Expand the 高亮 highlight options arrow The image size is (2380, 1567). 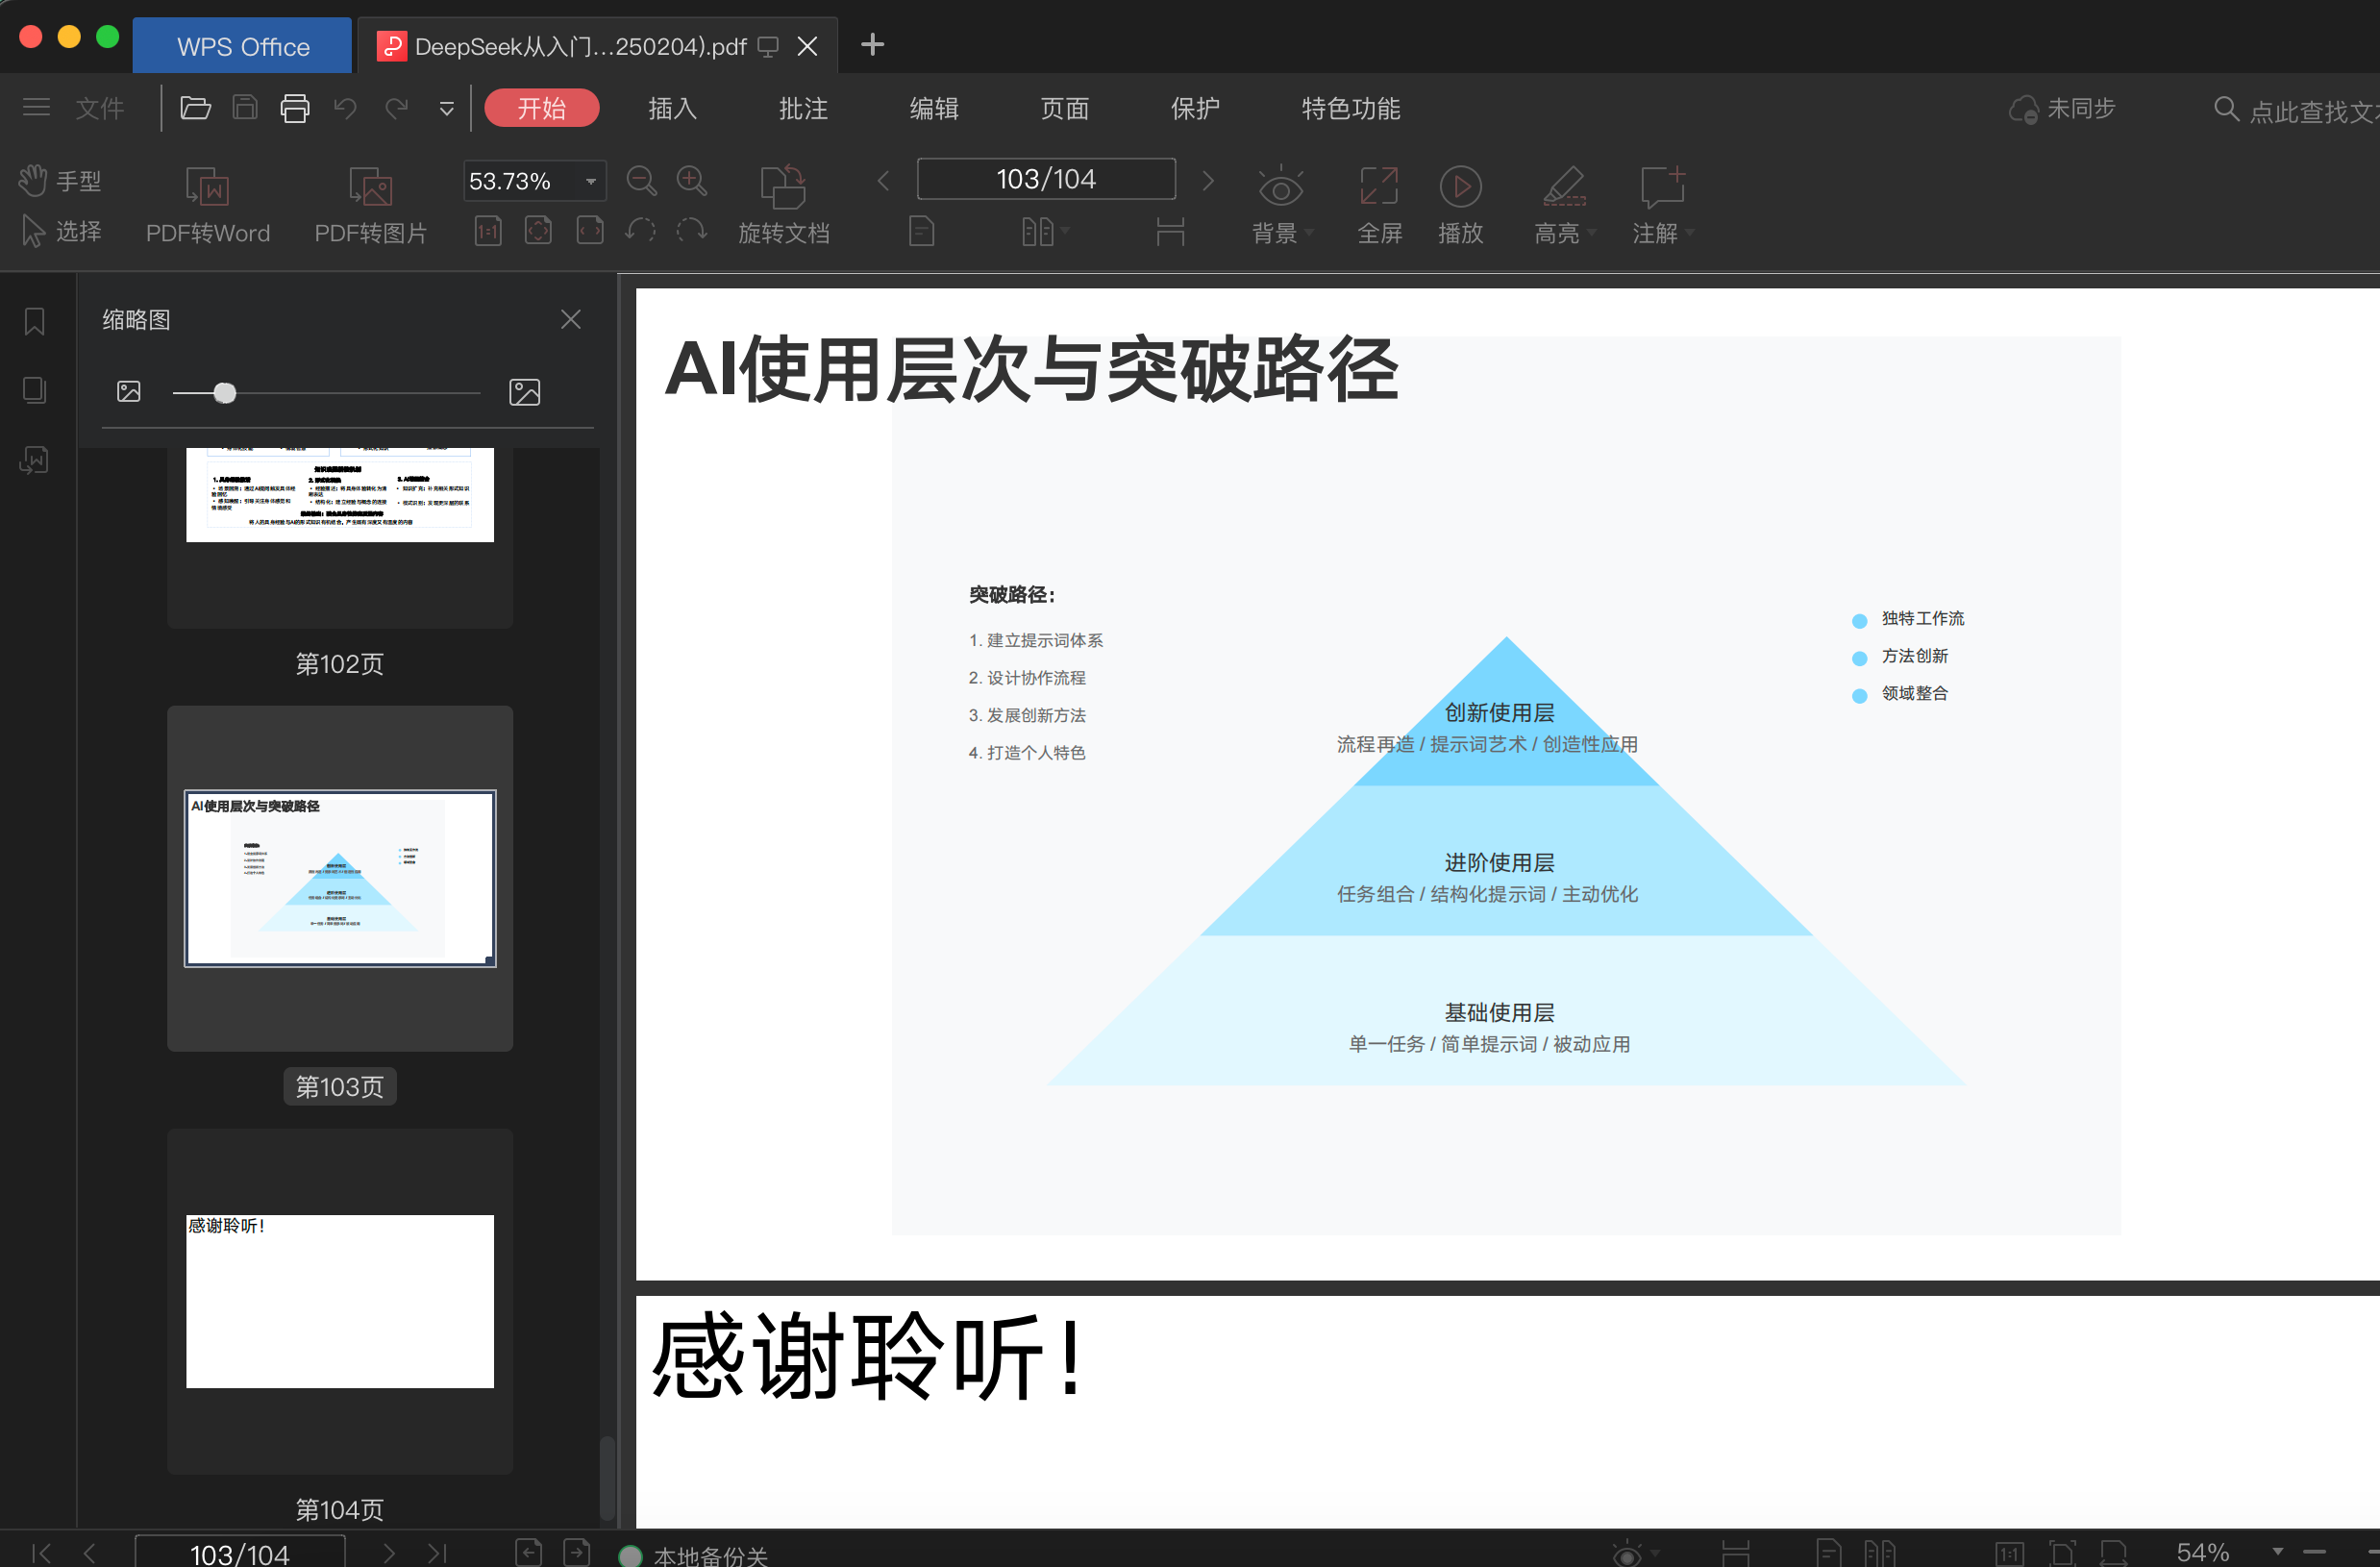click(1592, 233)
